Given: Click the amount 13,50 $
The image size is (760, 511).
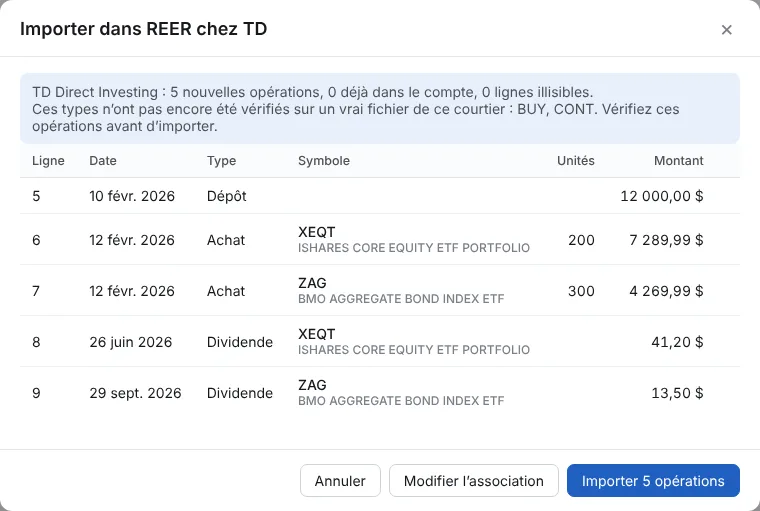Looking at the screenshot, I should point(677,393).
